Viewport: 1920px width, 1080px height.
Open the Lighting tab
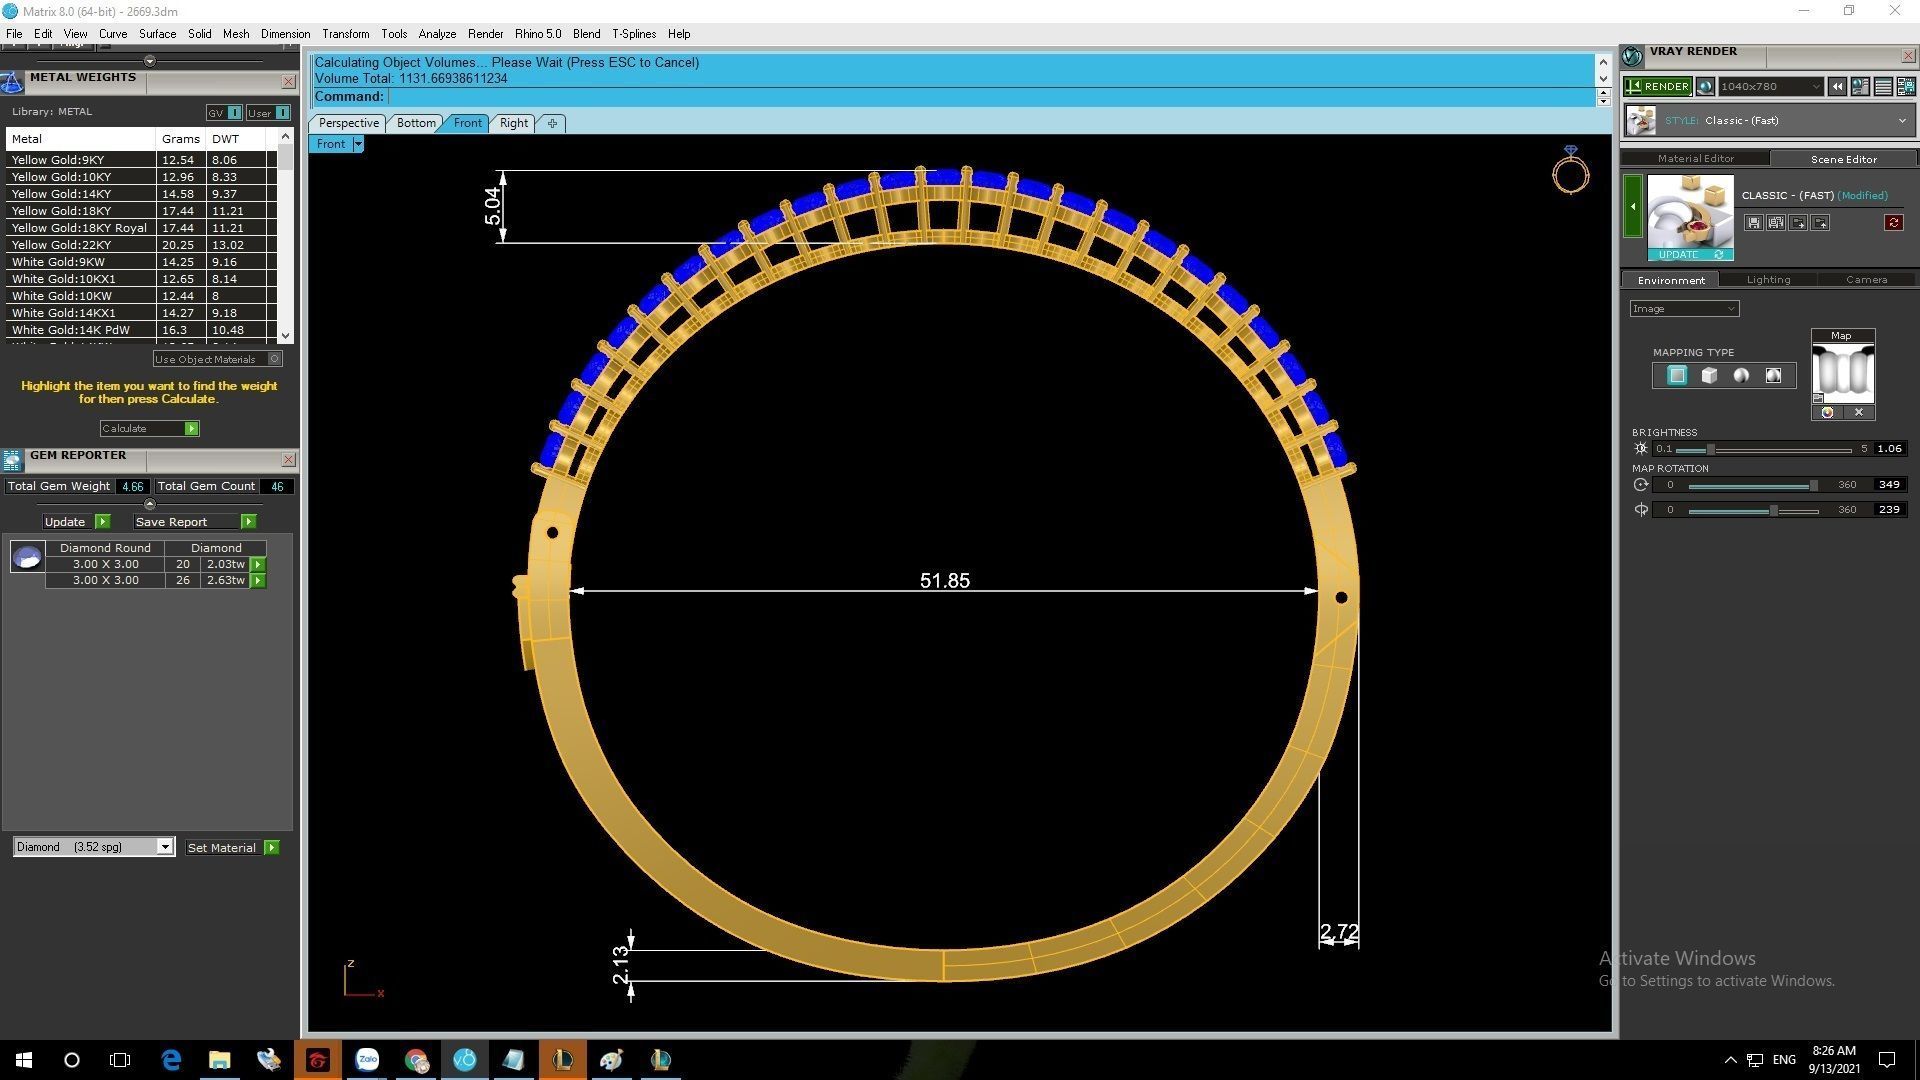pyautogui.click(x=1768, y=280)
